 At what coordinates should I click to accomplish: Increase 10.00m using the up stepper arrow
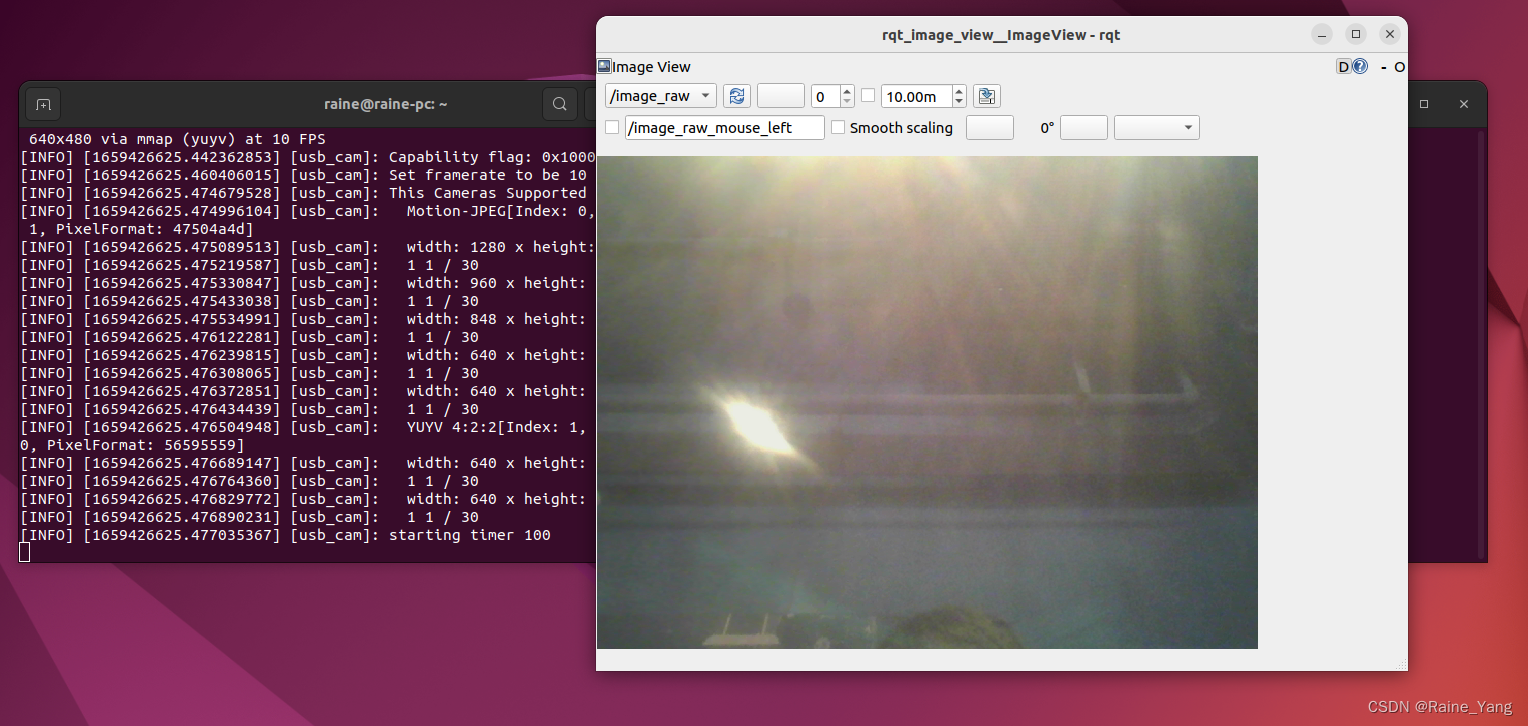point(959,92)
